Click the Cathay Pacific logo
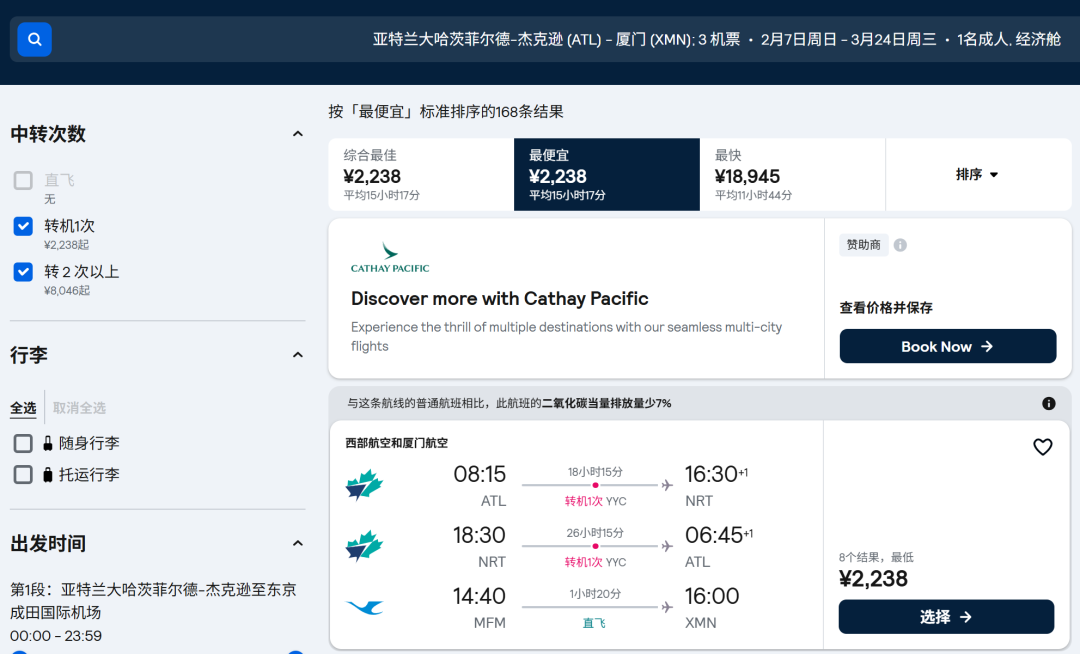The height and width of the screenshot is (654, 1080). (390, 257)
